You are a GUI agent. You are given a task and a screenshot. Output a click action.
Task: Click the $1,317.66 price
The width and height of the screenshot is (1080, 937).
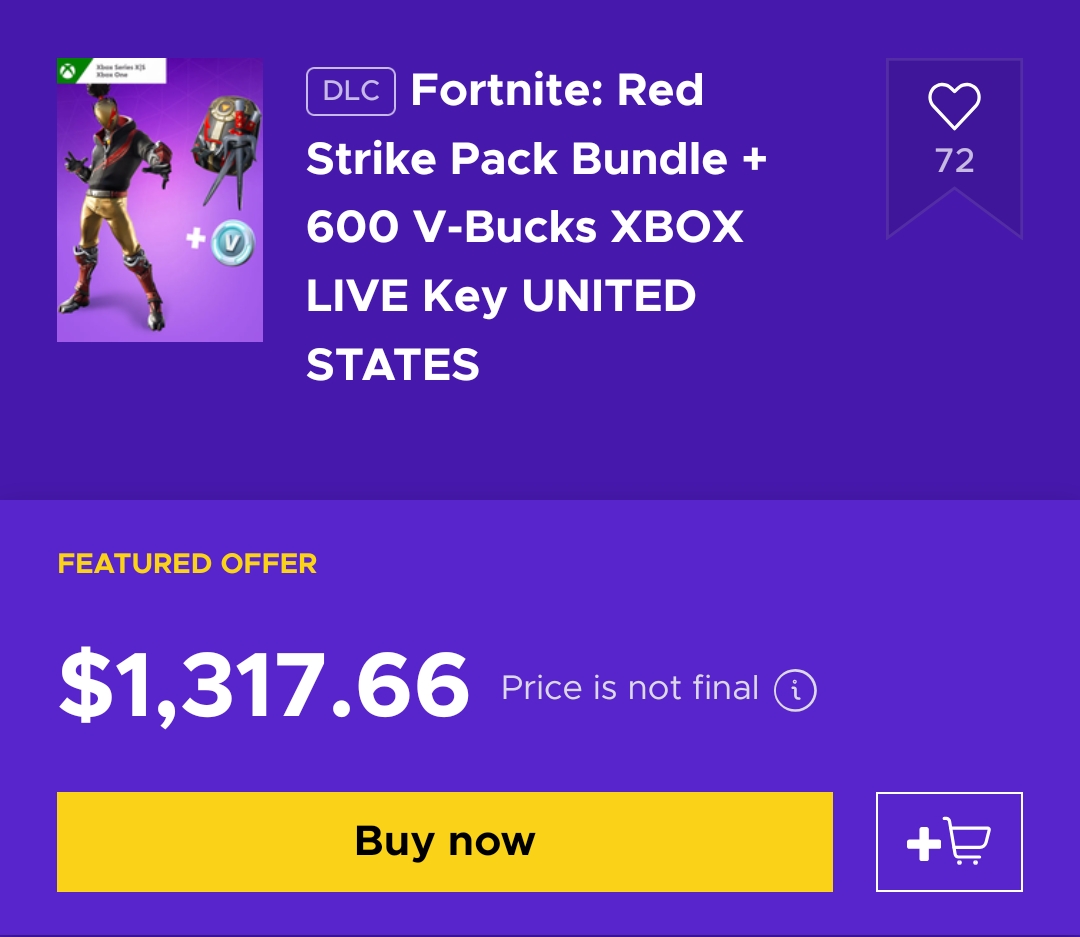pyautogui.click(x=264, y=686)
